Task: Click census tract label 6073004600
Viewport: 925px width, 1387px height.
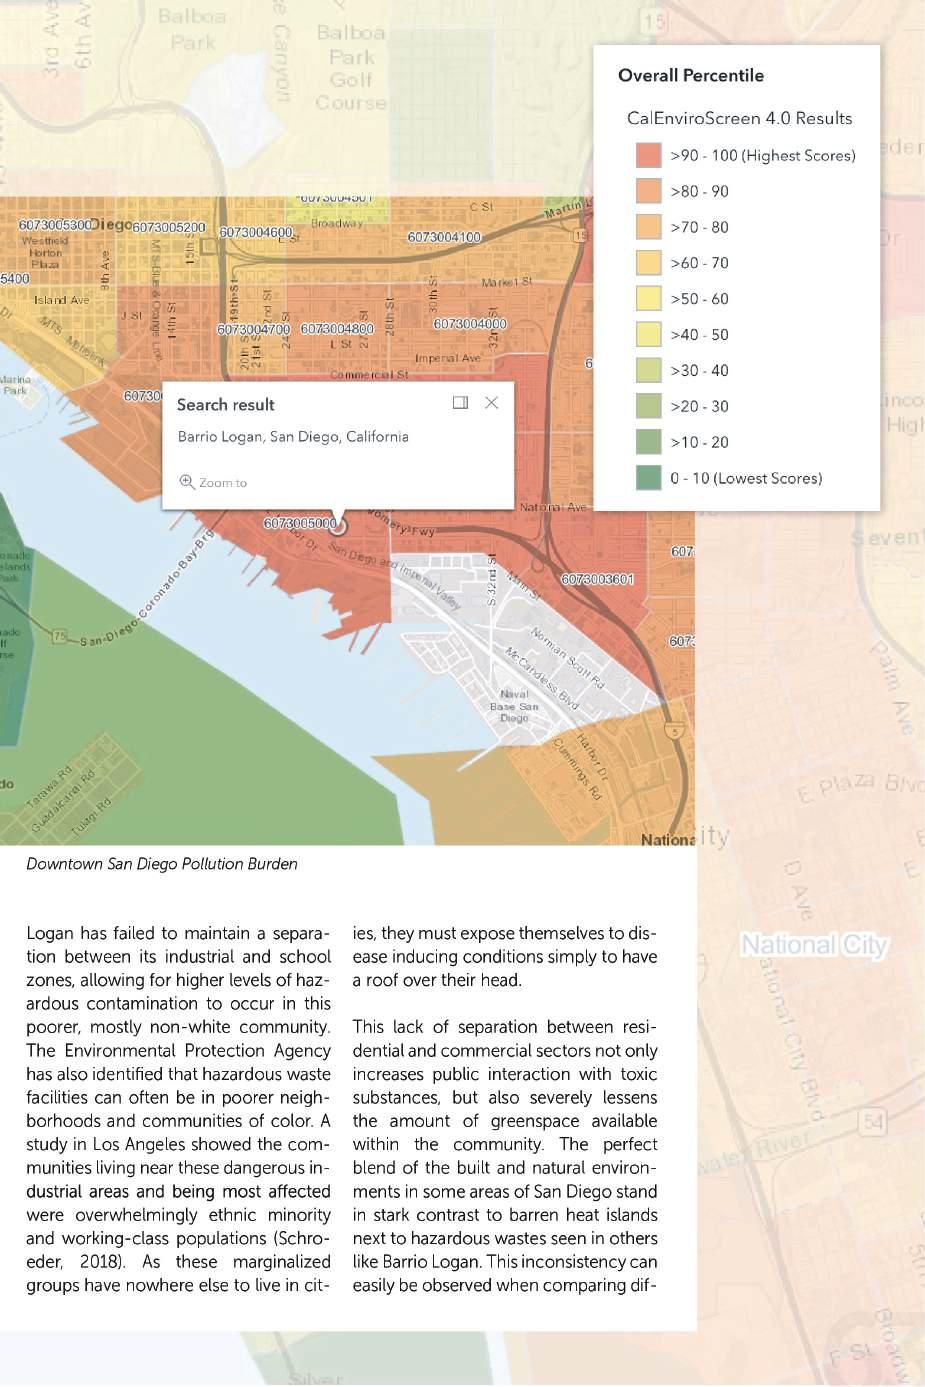Action: 256,232
